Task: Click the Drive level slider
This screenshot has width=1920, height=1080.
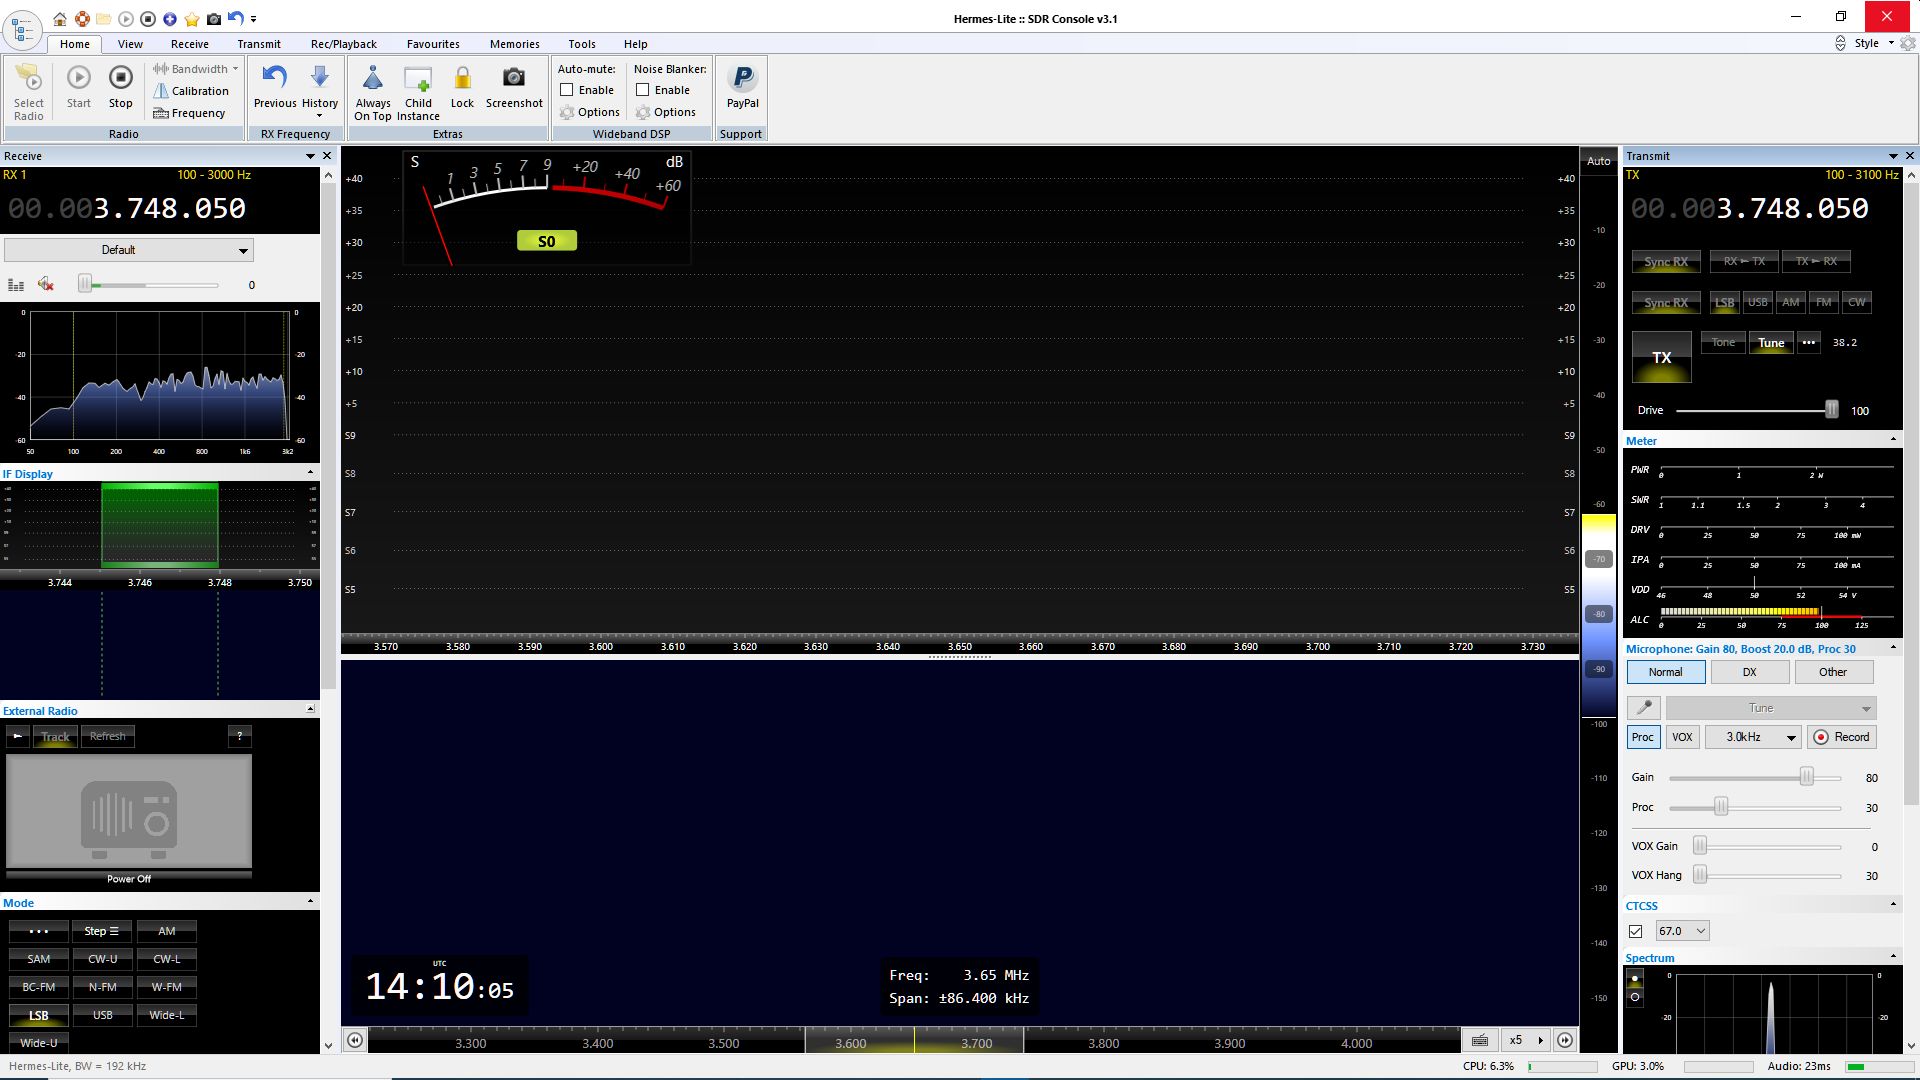Action: pyautogui.click(x=1831, y=410)
